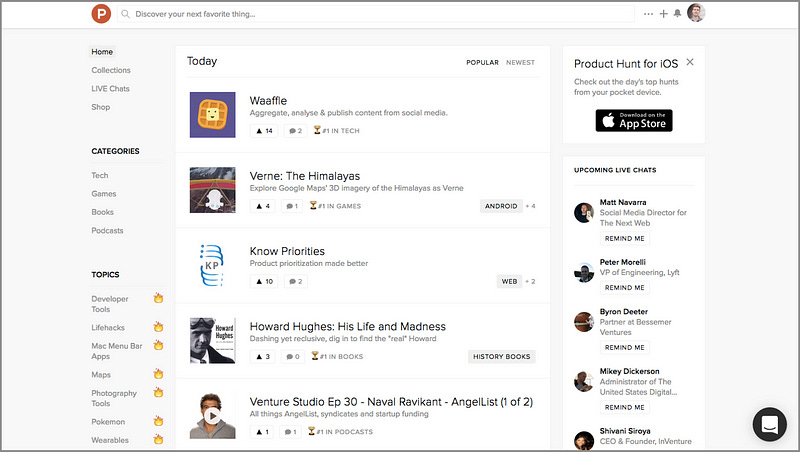Open Howard Hughes comments showing 0
Screen dimensions: 800x452
pos(293,357)
